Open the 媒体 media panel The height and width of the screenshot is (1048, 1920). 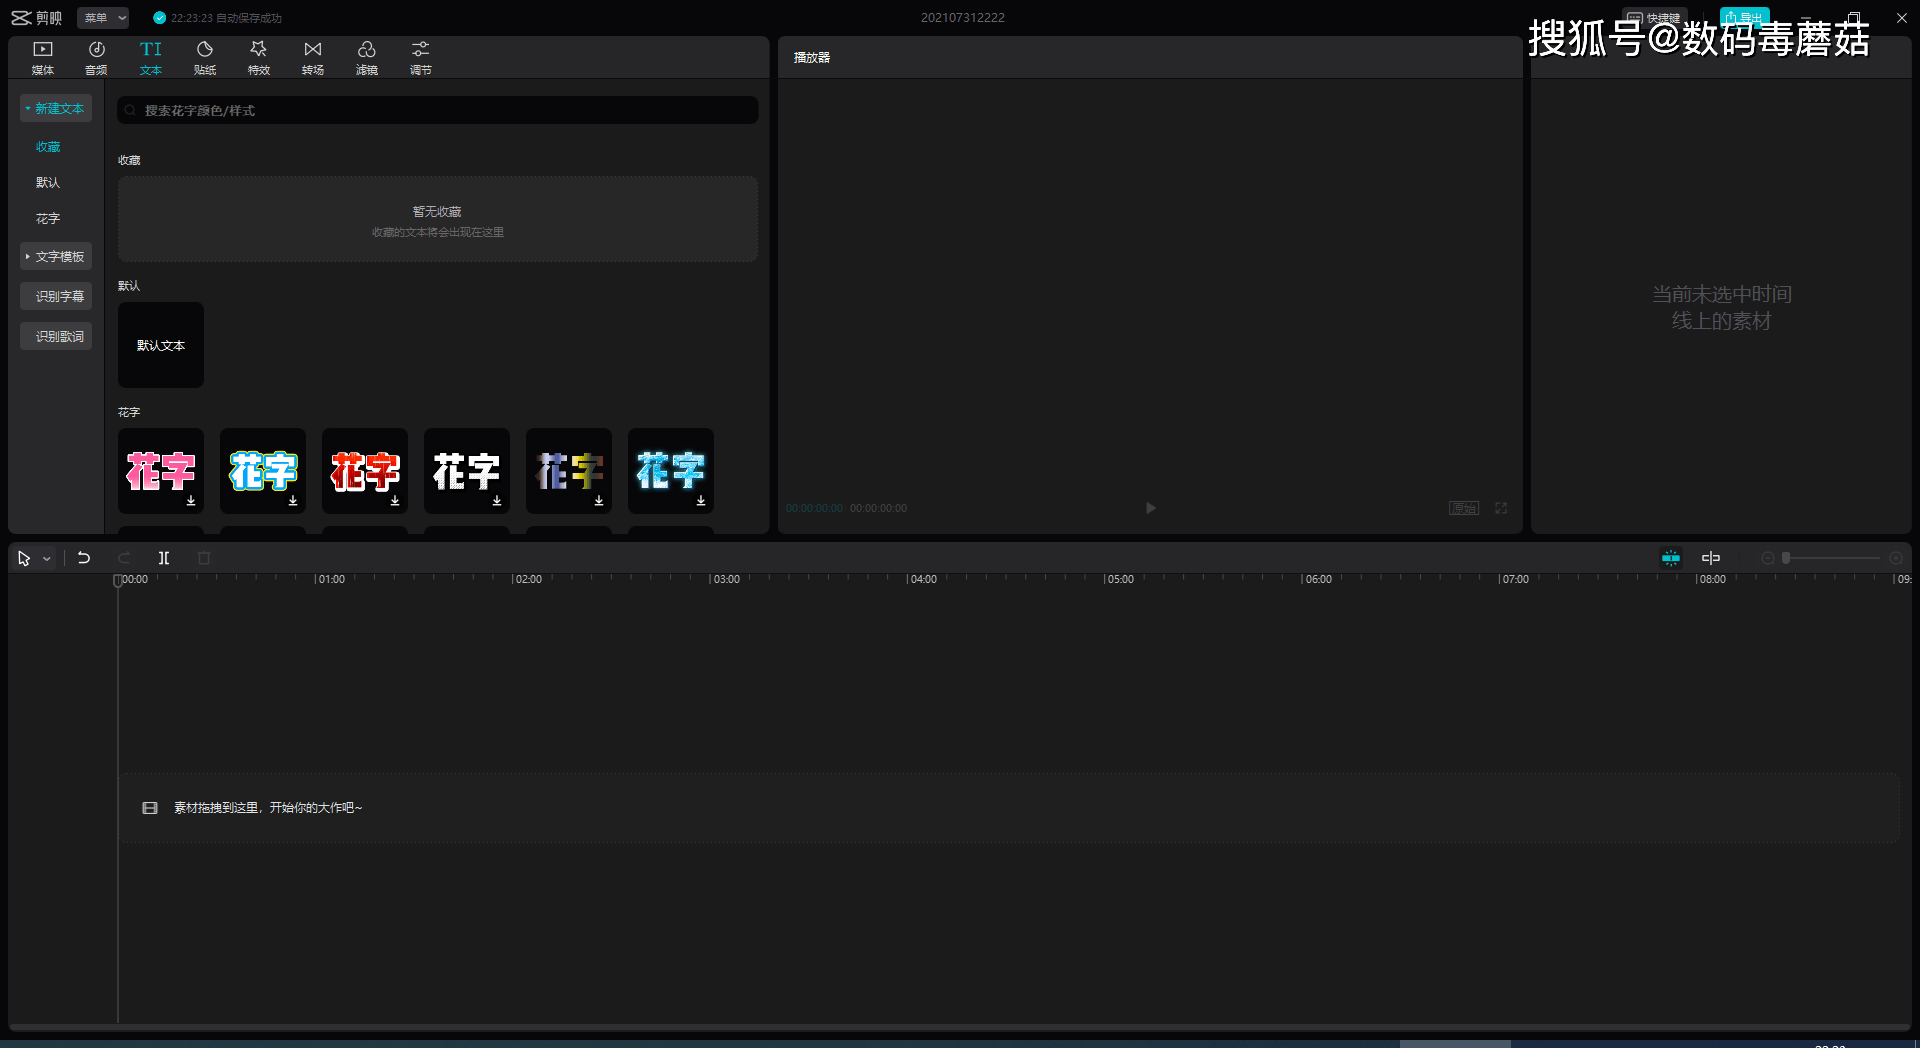pos(43,58)
